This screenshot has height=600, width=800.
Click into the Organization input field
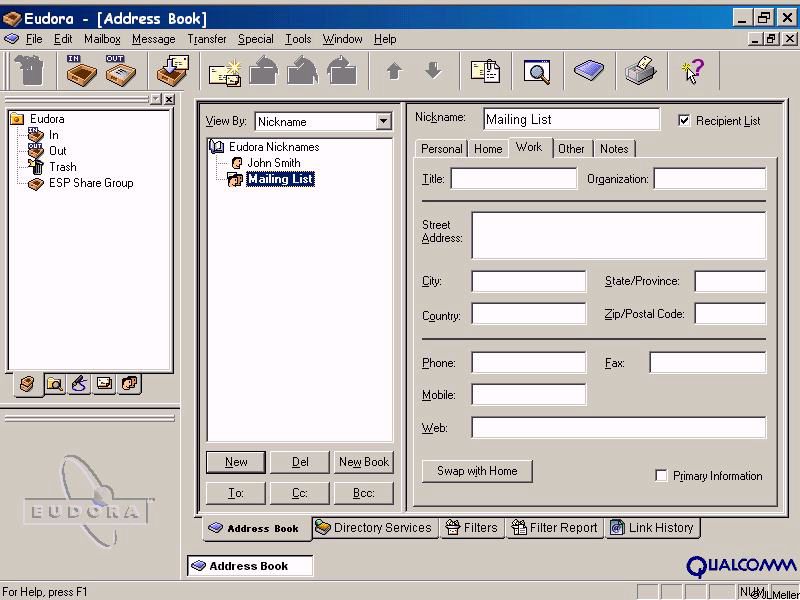710,179
